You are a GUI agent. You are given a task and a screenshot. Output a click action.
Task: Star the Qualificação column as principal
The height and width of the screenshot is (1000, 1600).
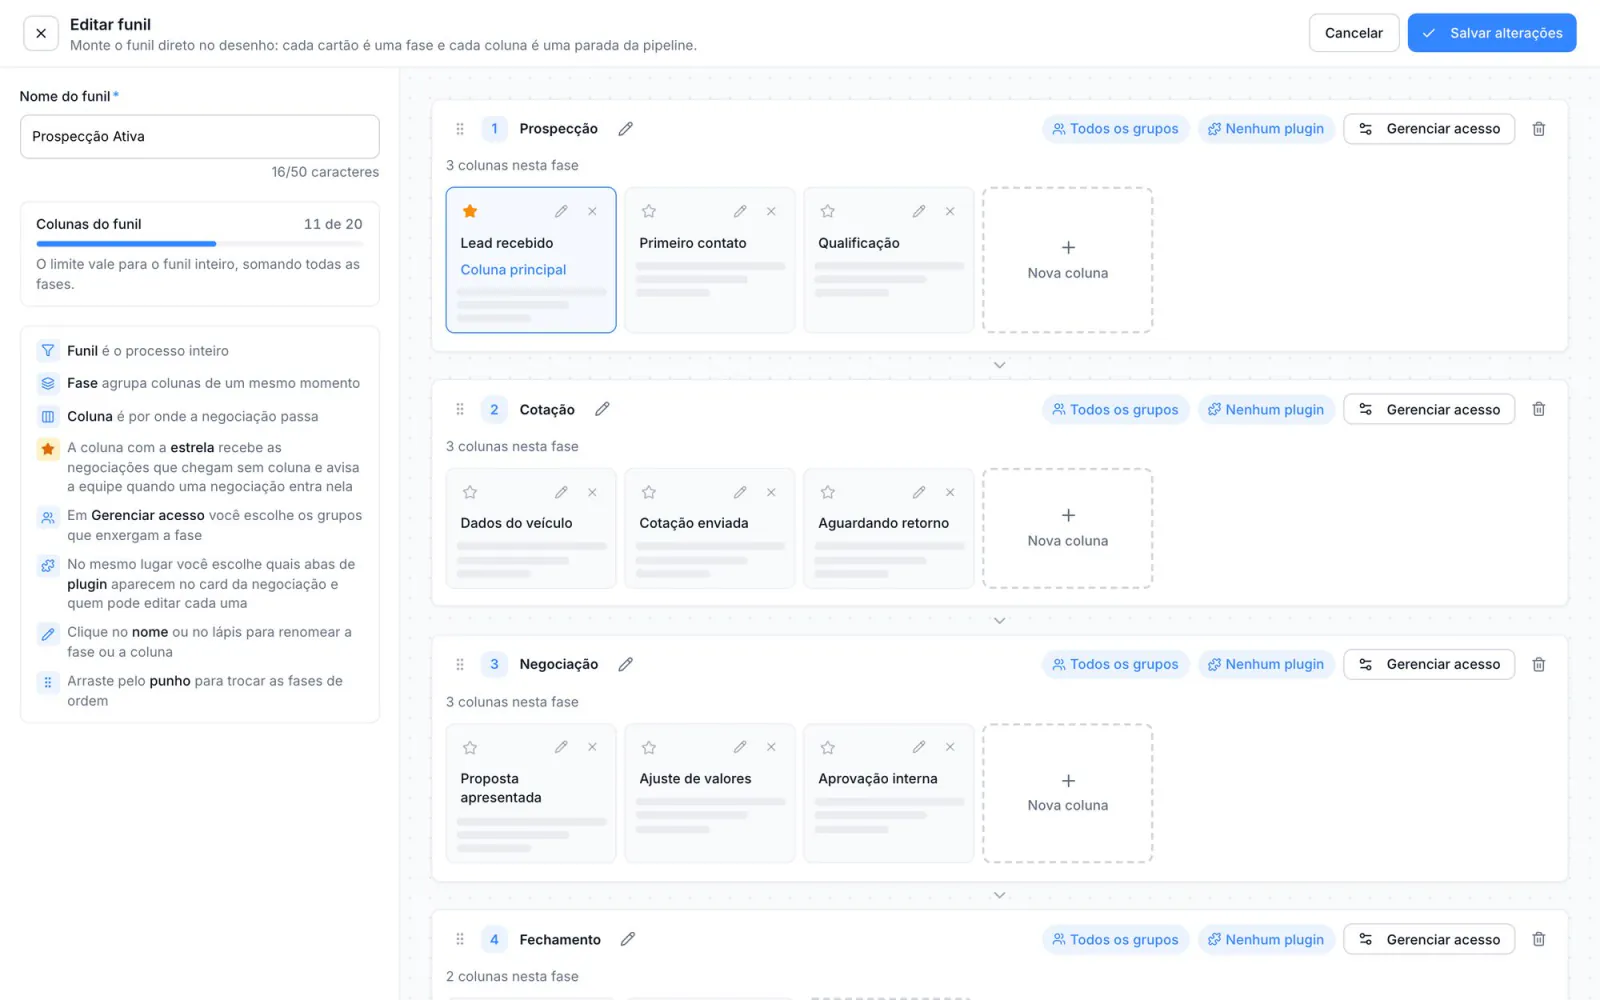pyautogui.click(x=828, y=211)
